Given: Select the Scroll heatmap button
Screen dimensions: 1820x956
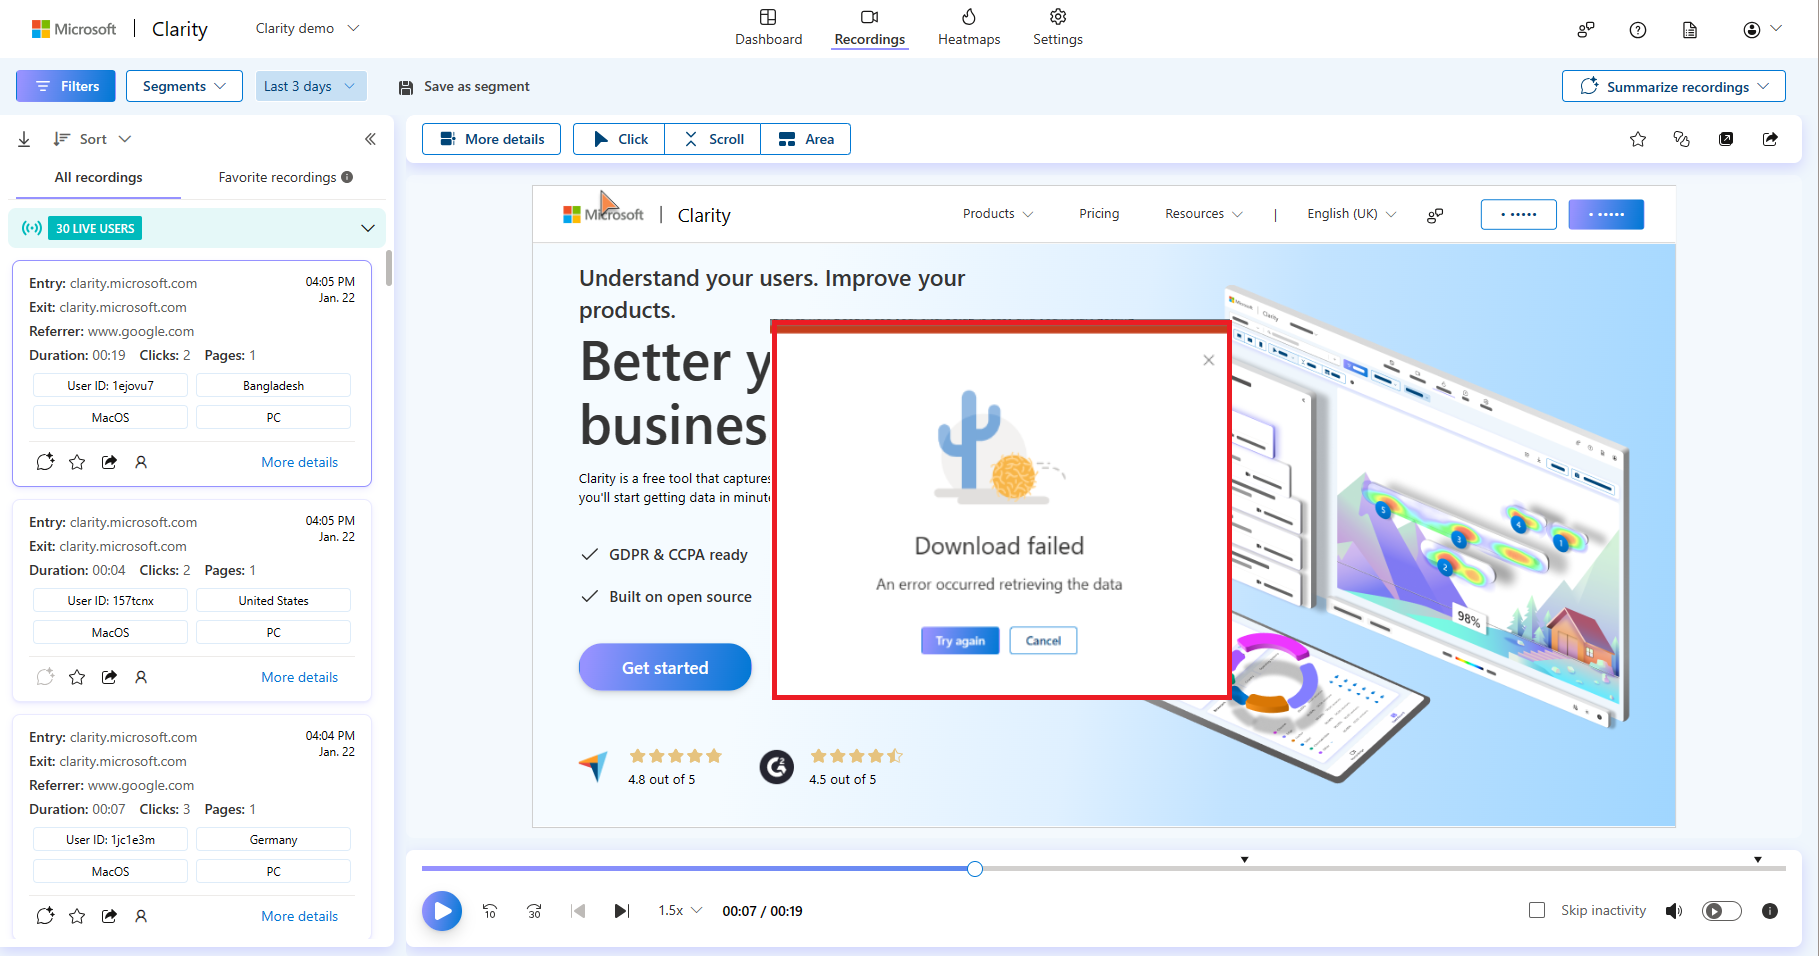Looking at the screenshot, I should click(713, 139).
